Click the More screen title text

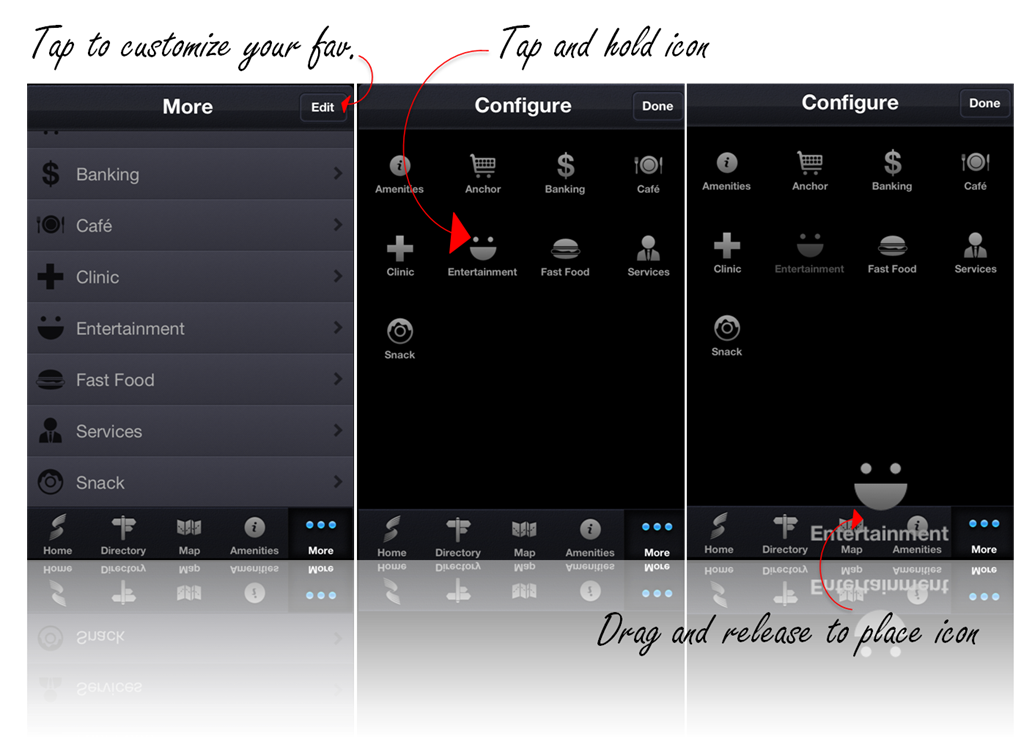(188, 106)
